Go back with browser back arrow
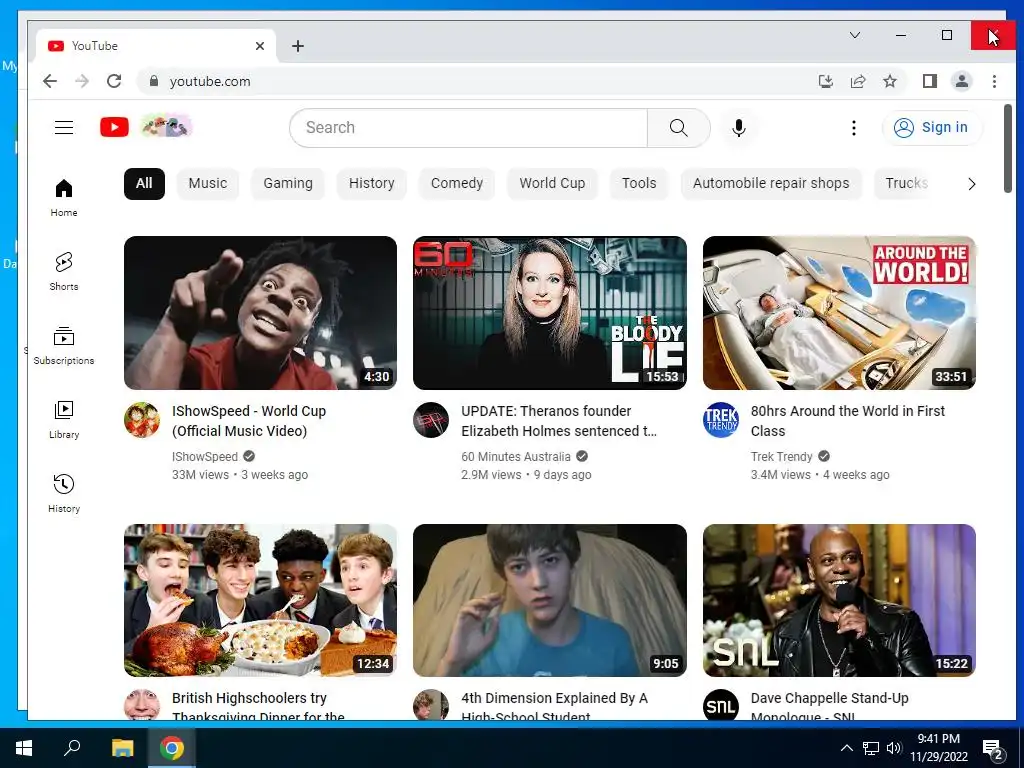 click(50, 81)
